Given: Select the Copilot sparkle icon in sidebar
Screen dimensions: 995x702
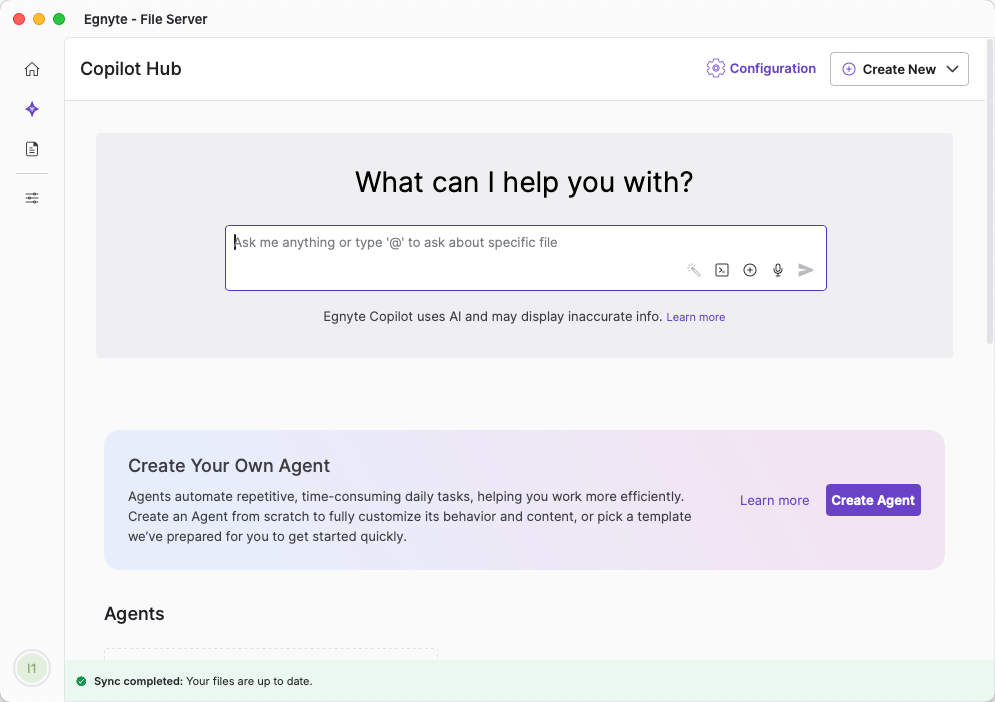Looking at the screenshot, I should coord(31,109).
